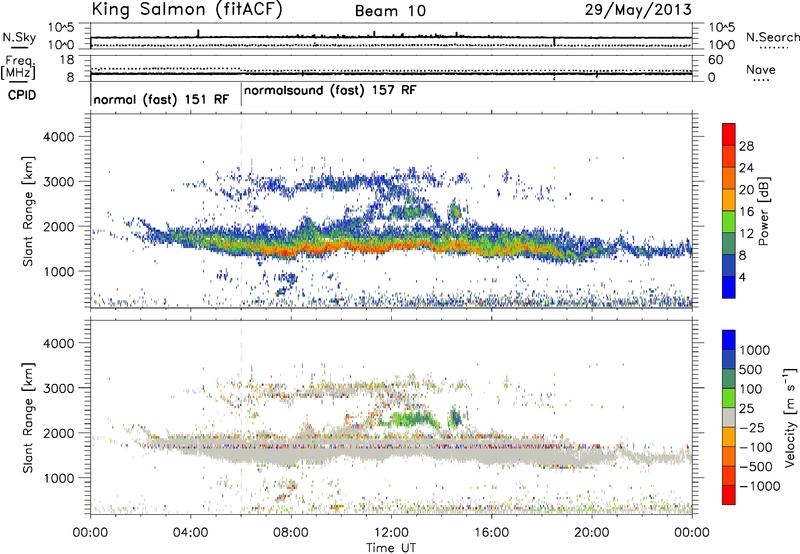Click the '12:00' time tick label
The height and width of the screenshot is (554, 800).
pos(391,533)
